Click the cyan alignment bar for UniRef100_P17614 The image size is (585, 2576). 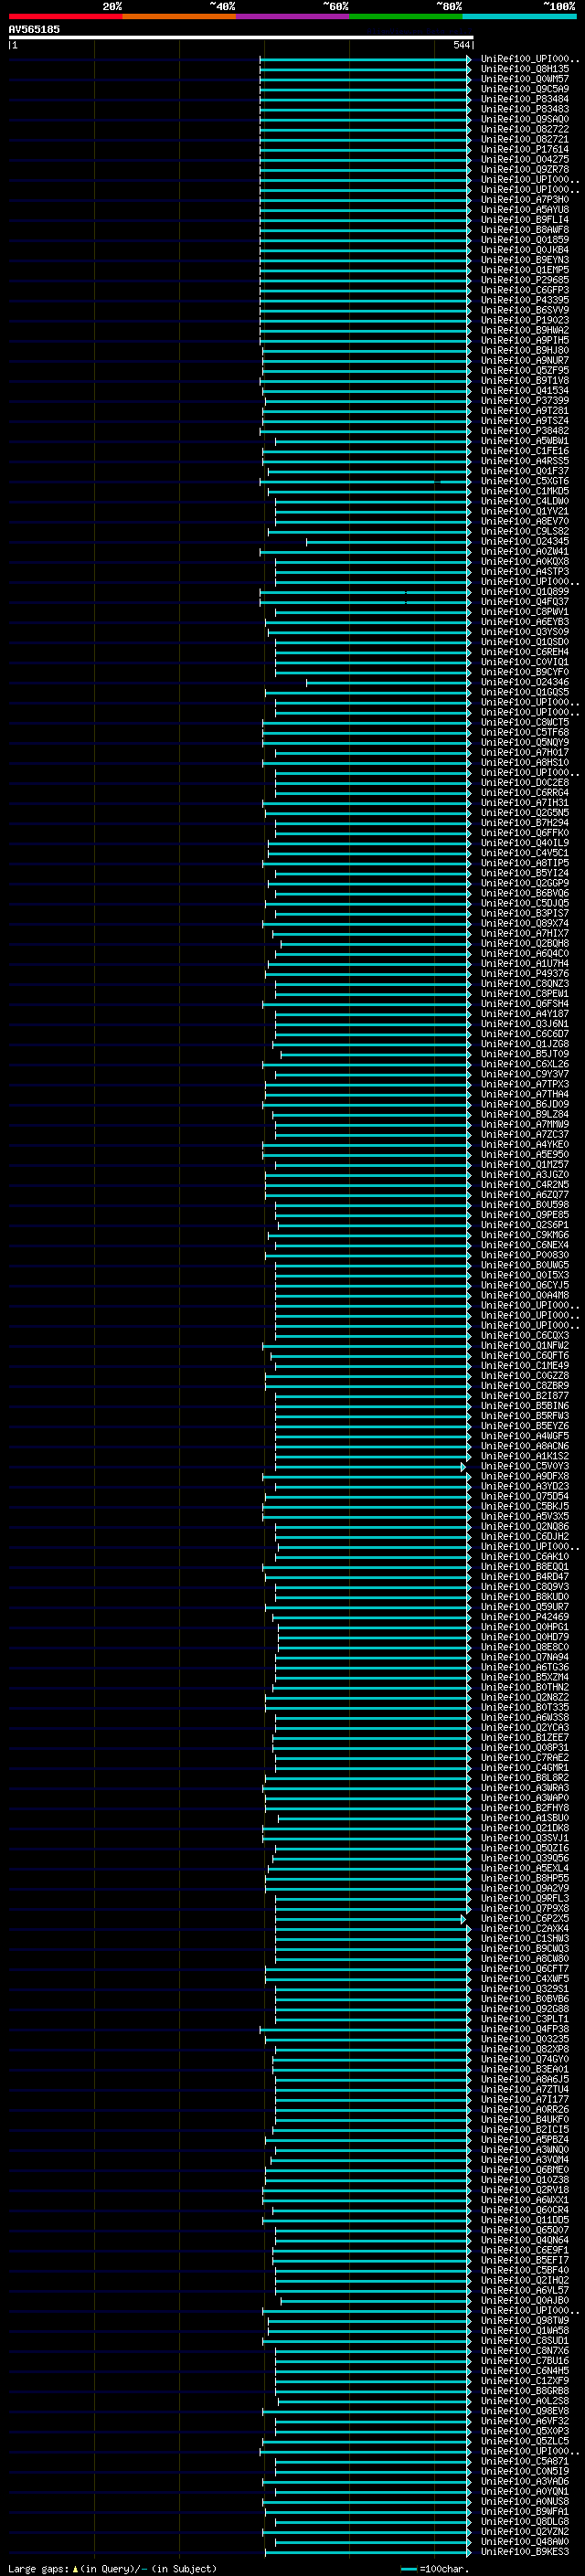coord(365,149)
